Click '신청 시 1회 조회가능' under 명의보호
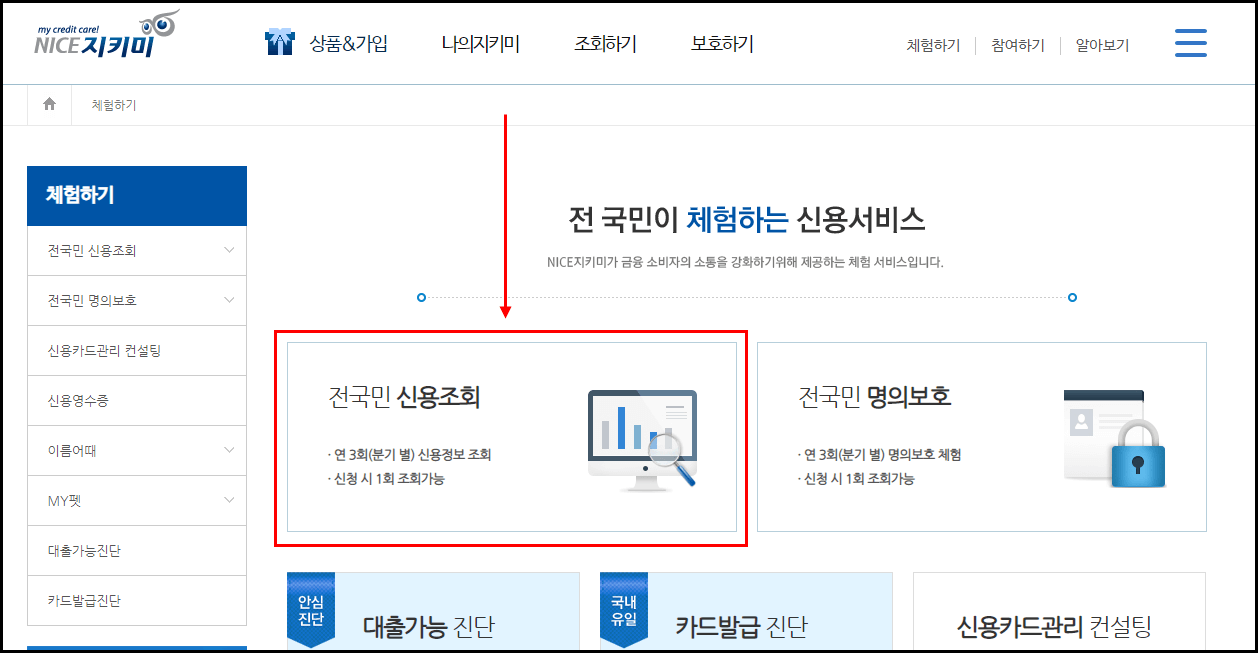 click(x=856, y=479)
